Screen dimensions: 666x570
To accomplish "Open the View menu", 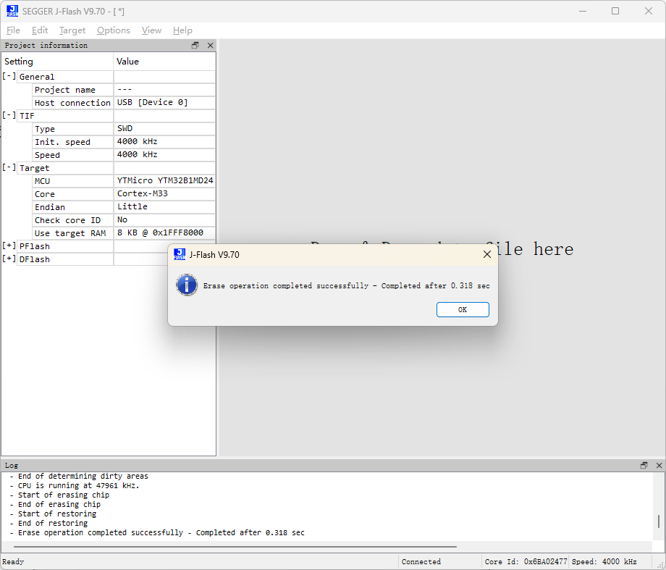I will coord(152,31).
